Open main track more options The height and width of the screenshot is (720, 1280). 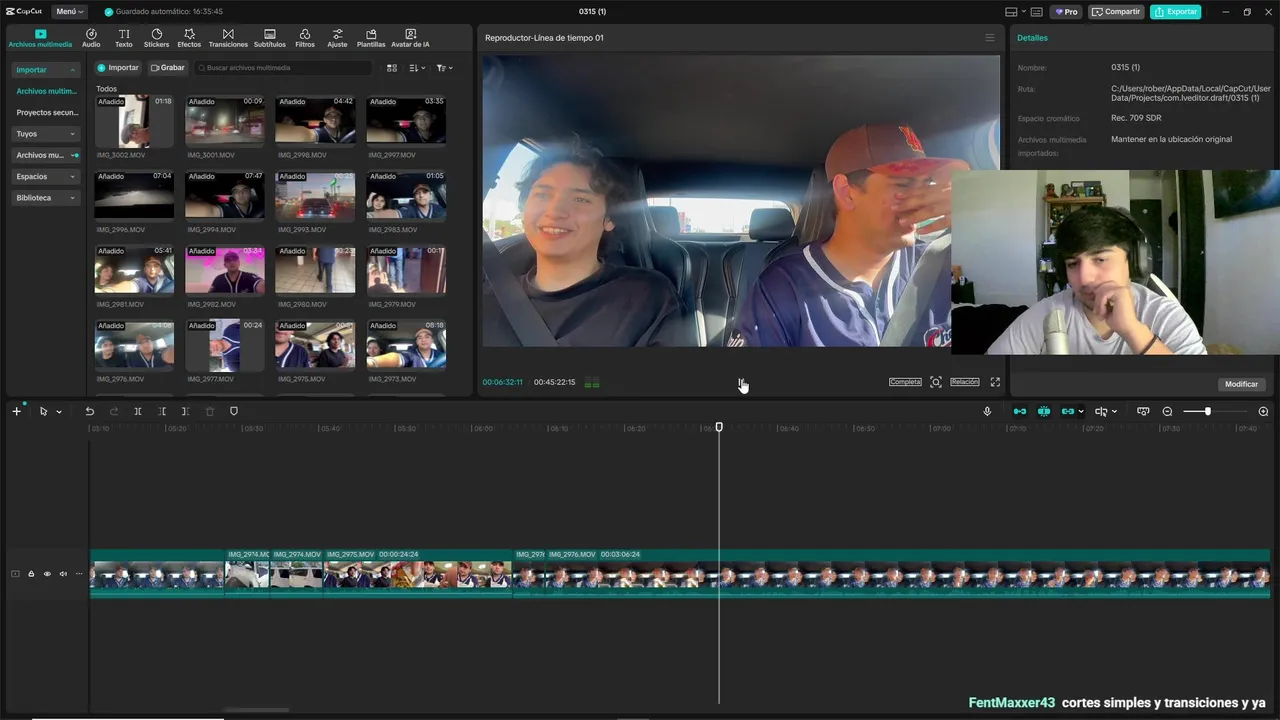79,574
